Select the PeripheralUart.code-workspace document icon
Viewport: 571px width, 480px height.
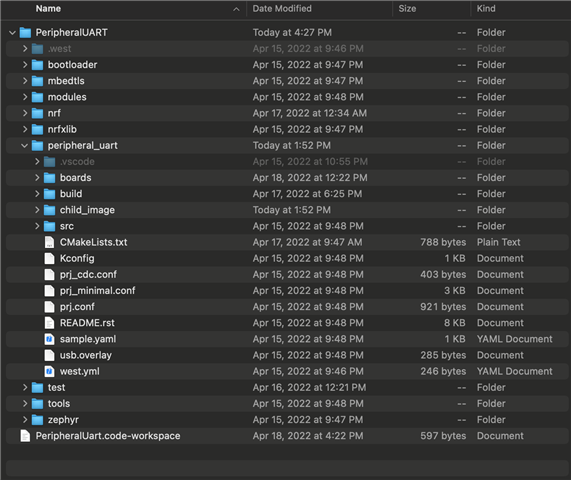click(x=25, y=436)
